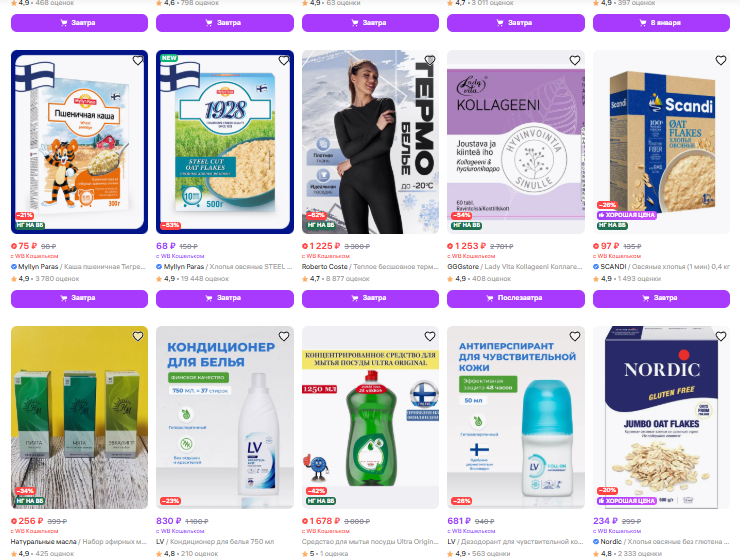
Task: Click heart icon on LV antiperspirant card
Action: point(575,336)
